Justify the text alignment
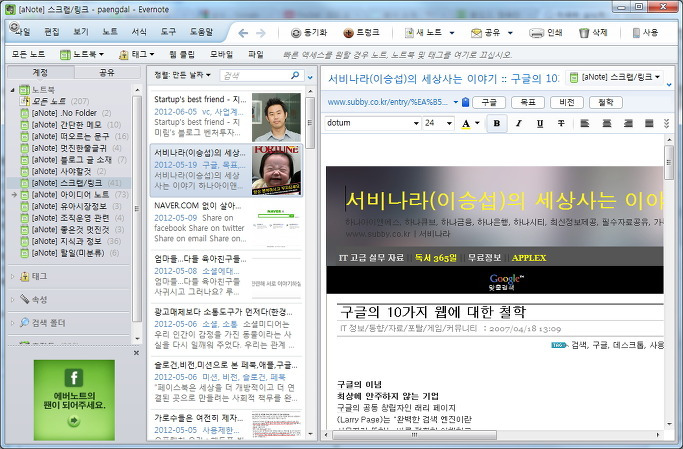 click(x=649, y=123)
